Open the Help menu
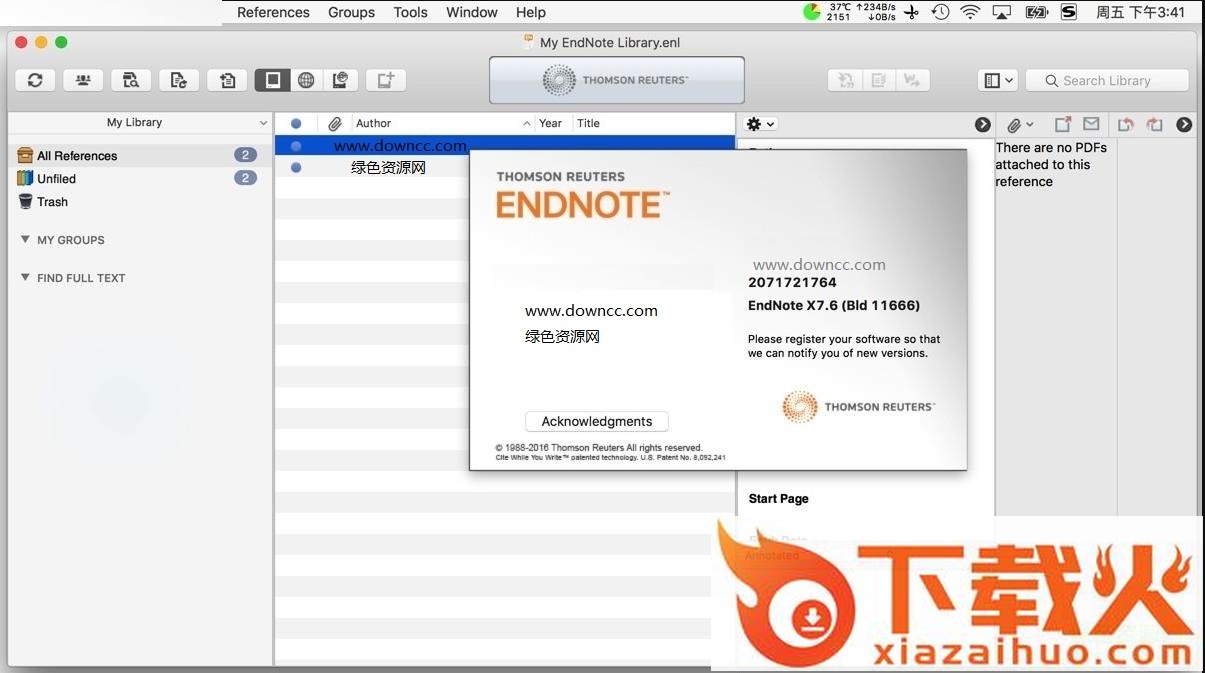The height and width of the screenshot is (673, 1205). coord(531,12)
